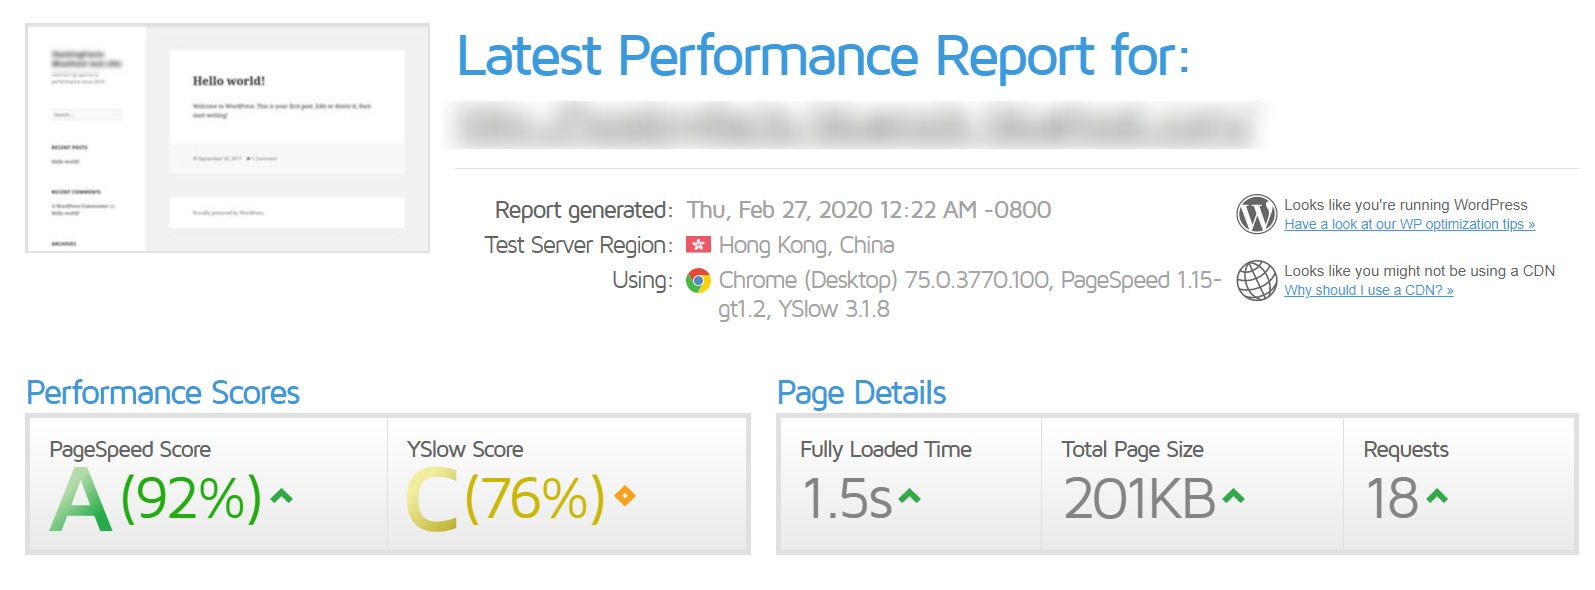Click the WordPress logo icon
1595x590 pixels.
[1256, 214]
